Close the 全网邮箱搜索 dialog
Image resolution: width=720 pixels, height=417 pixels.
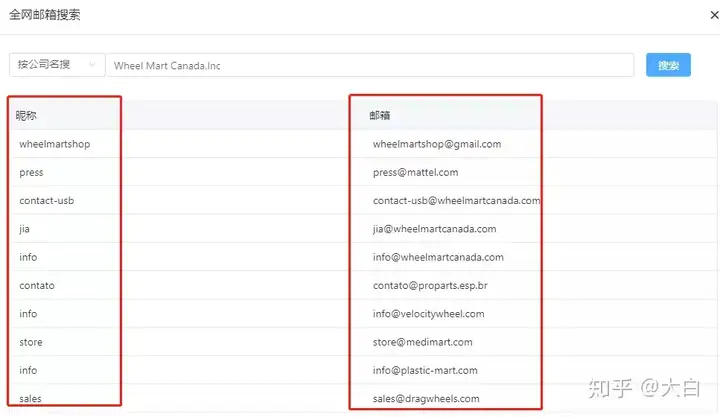click(x=714, y=15)
